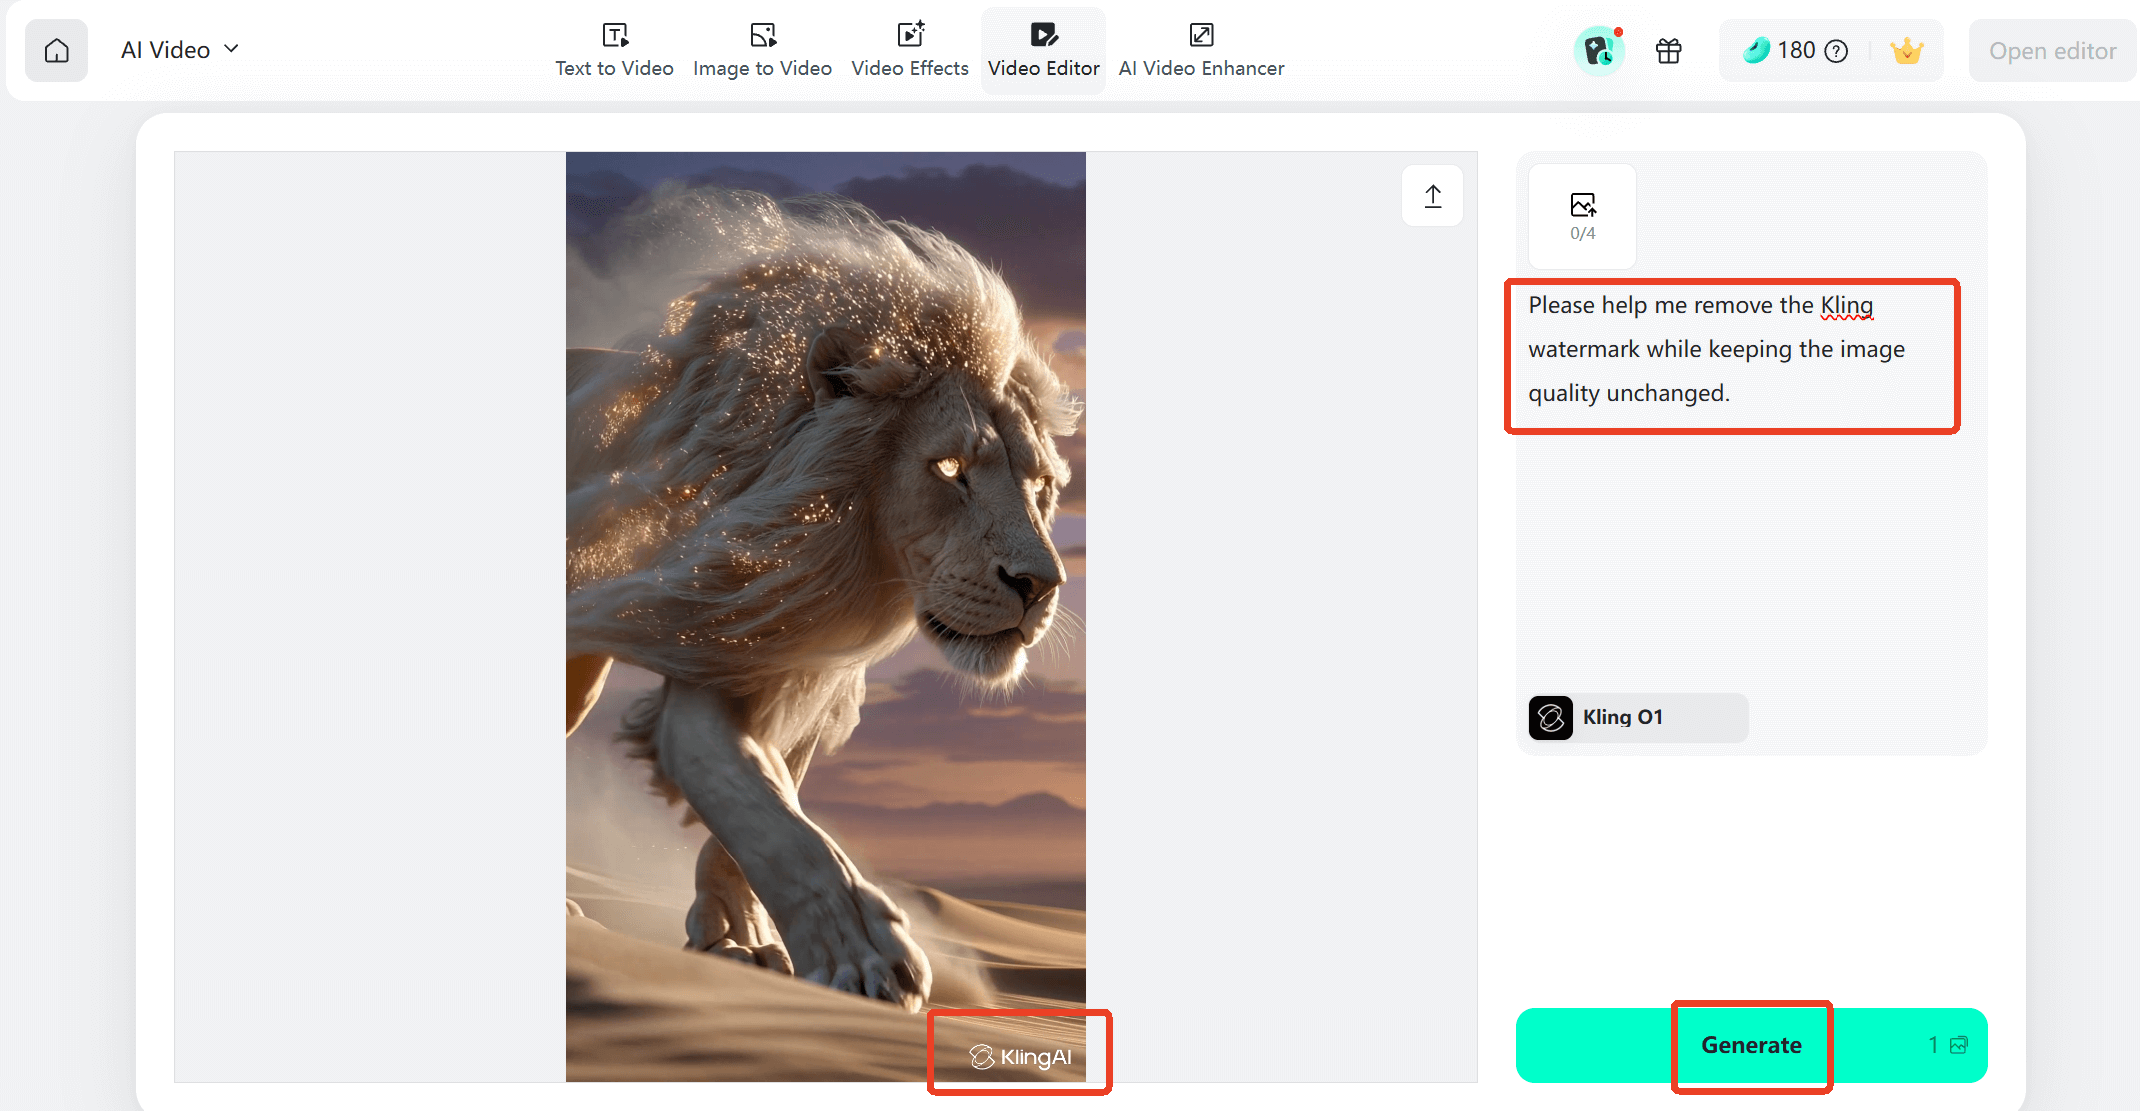
Task: Click the KlingAI watermark on the lion image
Action: (x=1019, y=1053)
